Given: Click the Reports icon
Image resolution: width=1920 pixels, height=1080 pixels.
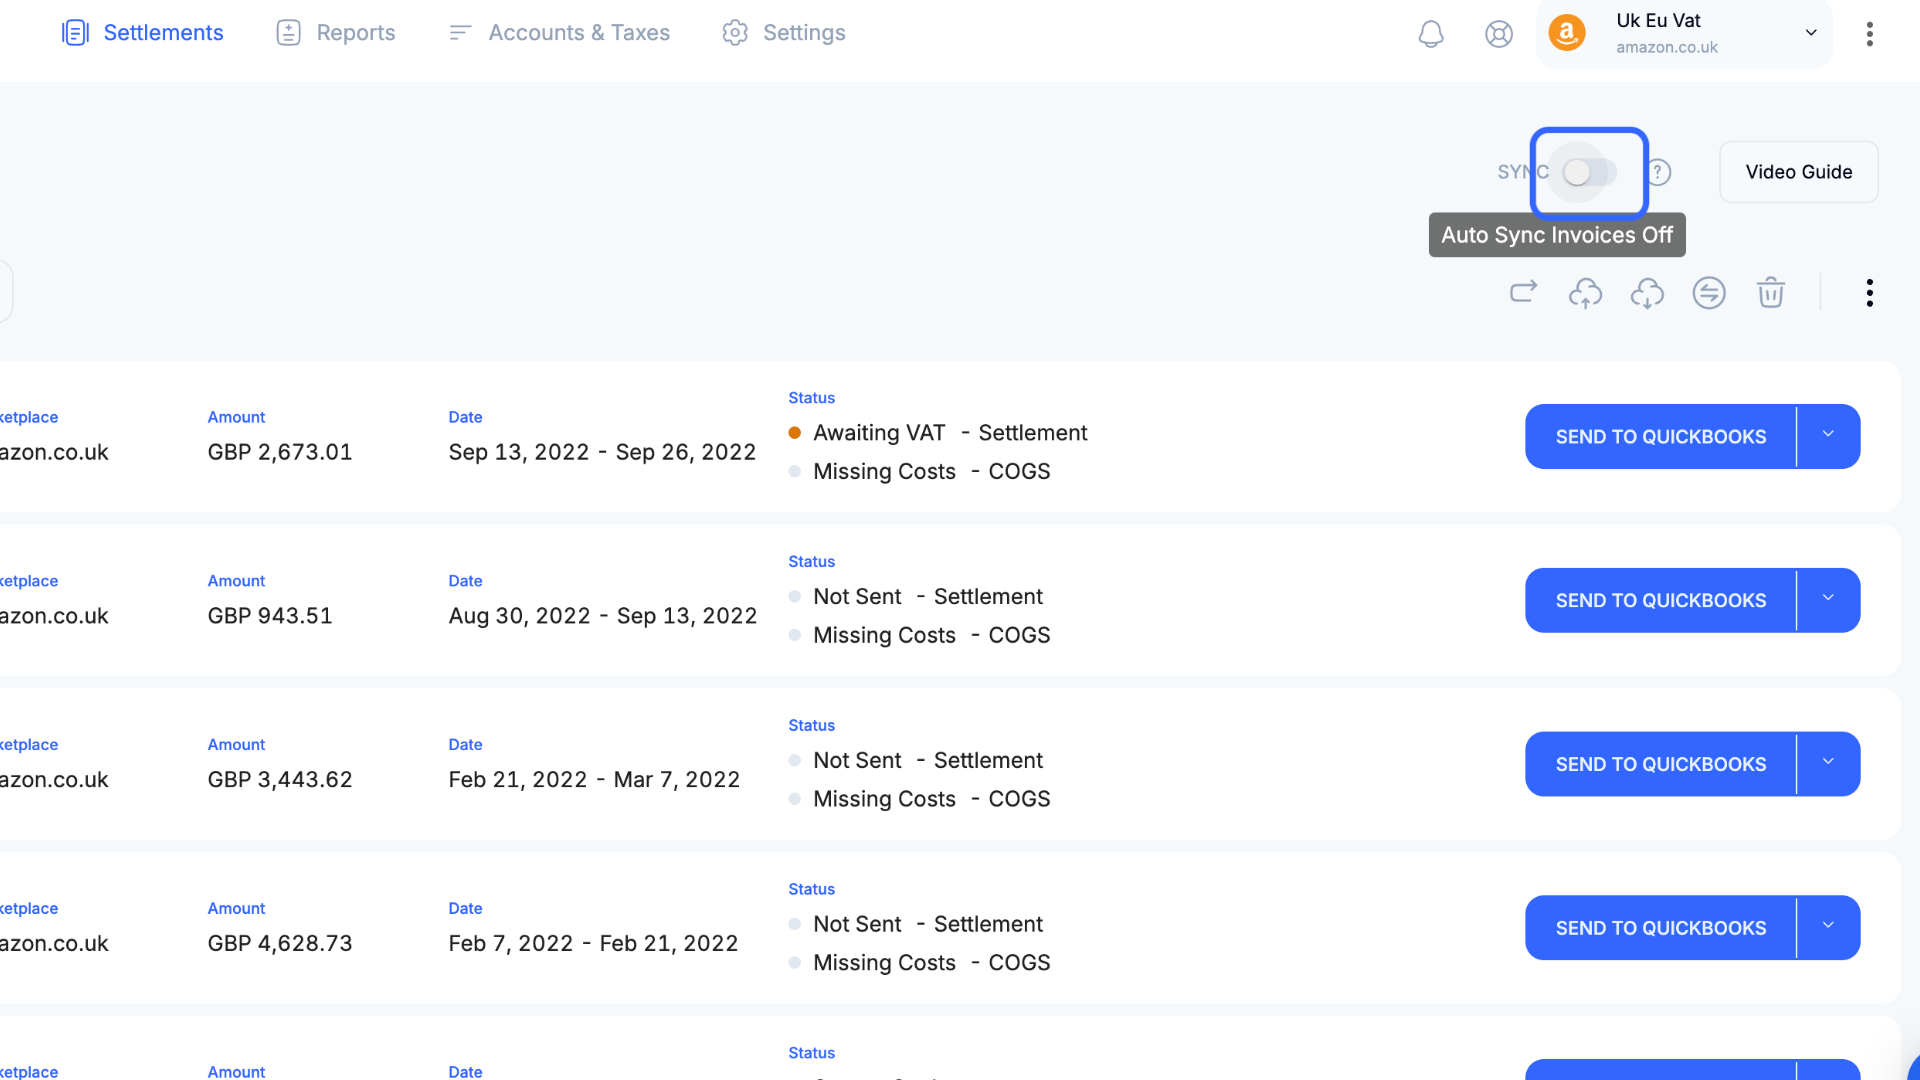Looking at the screenshot, I should coord(288,33).
